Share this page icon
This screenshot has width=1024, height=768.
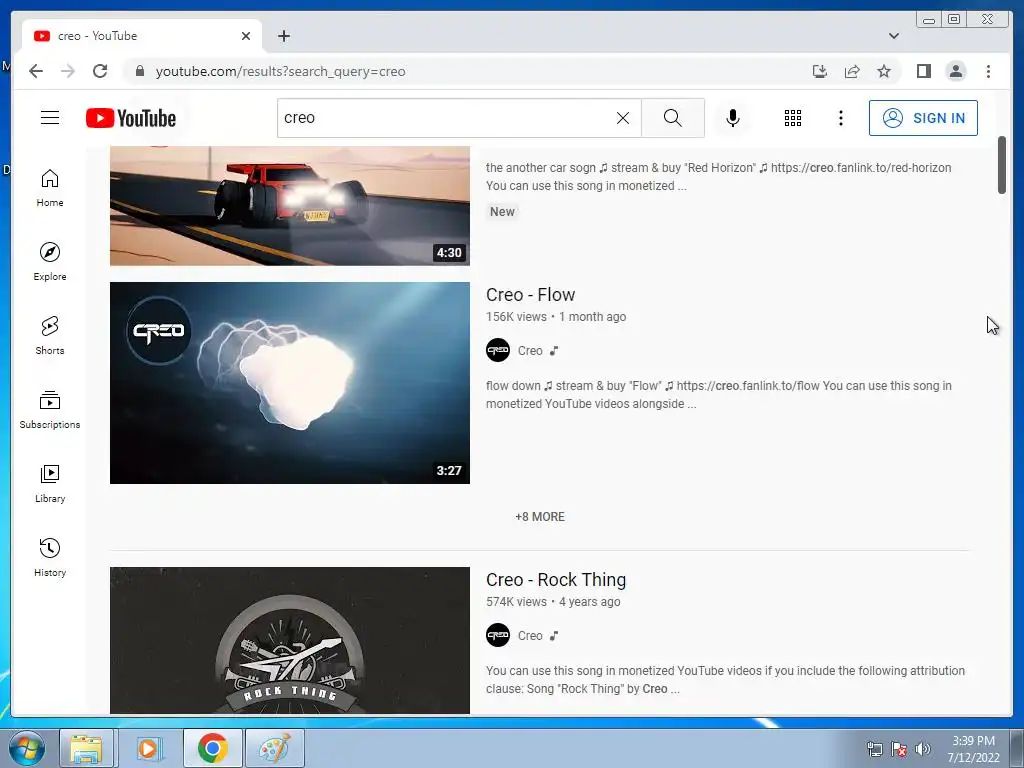[852, 71]
